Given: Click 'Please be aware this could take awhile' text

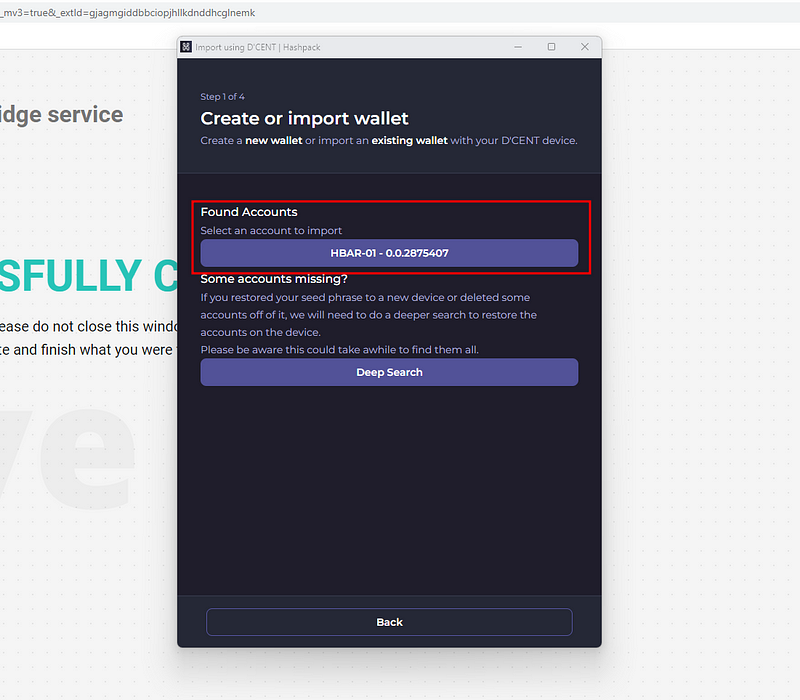Looking at the screenshot, I should pos(339,350).
